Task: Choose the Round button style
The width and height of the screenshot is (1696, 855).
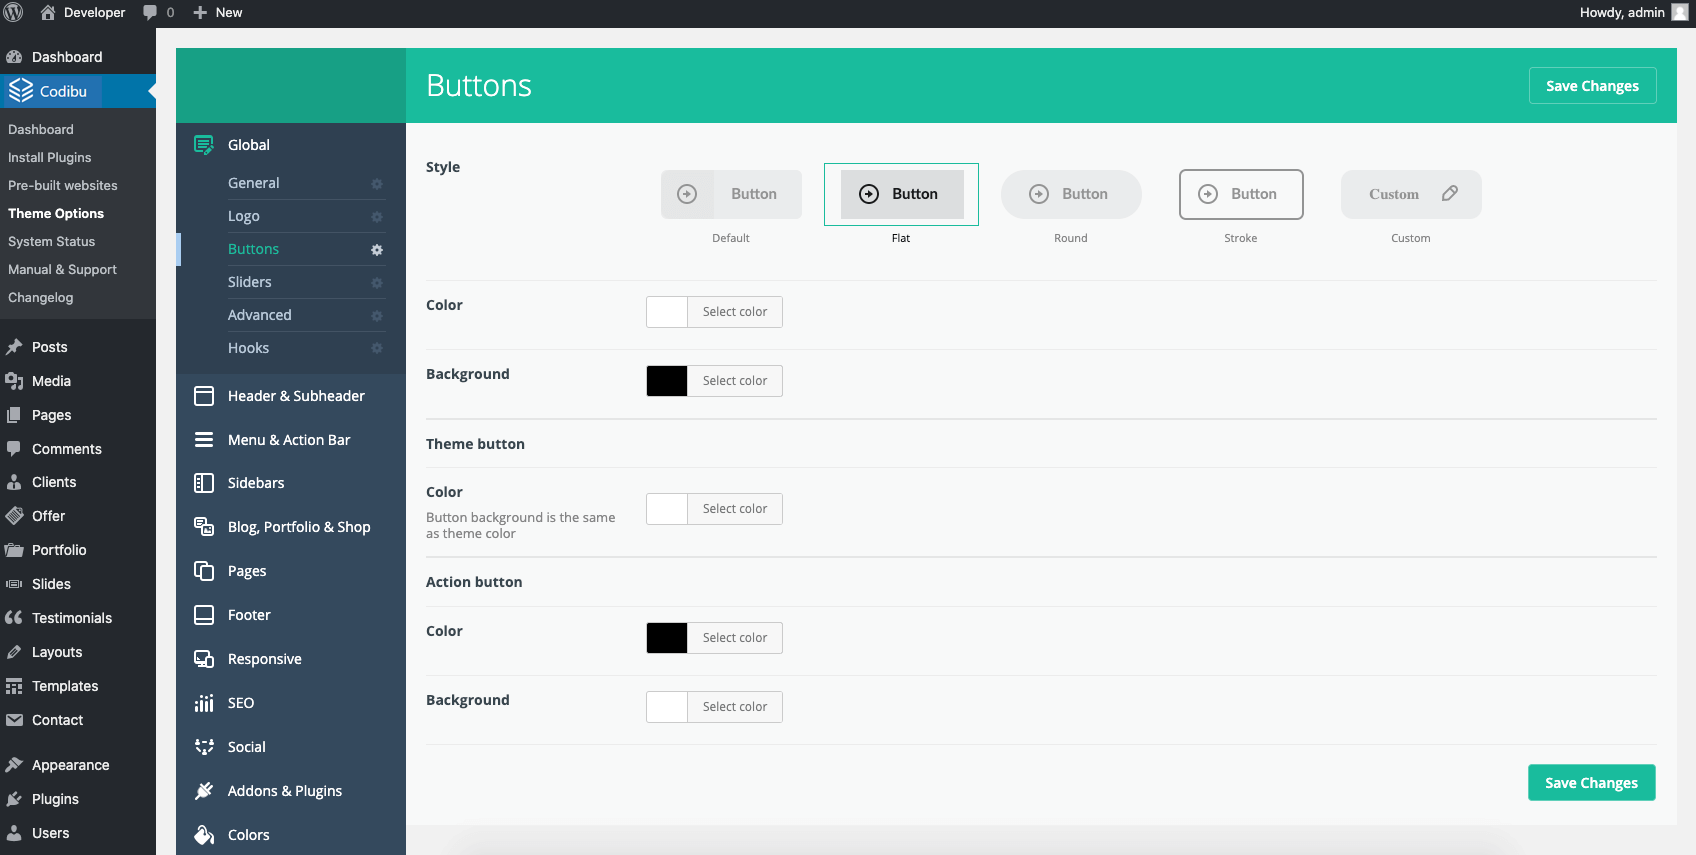Action: (x=1070, y=194)
